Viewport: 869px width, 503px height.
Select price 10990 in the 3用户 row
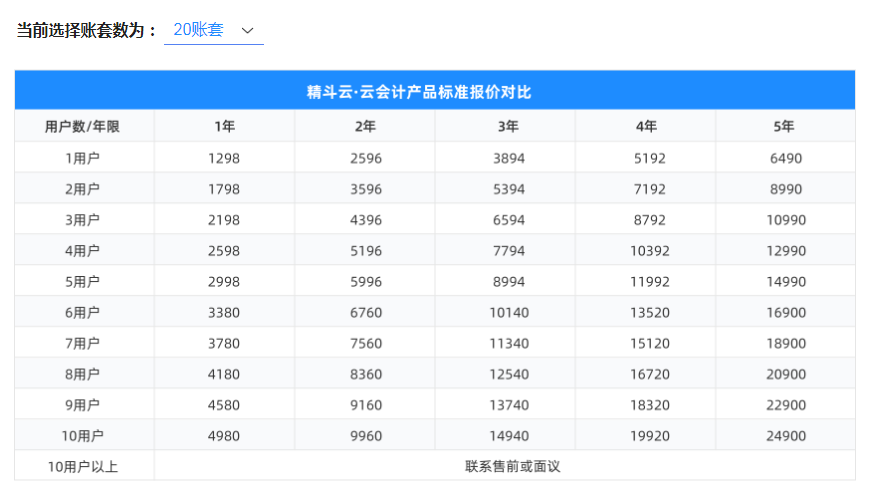786,220
